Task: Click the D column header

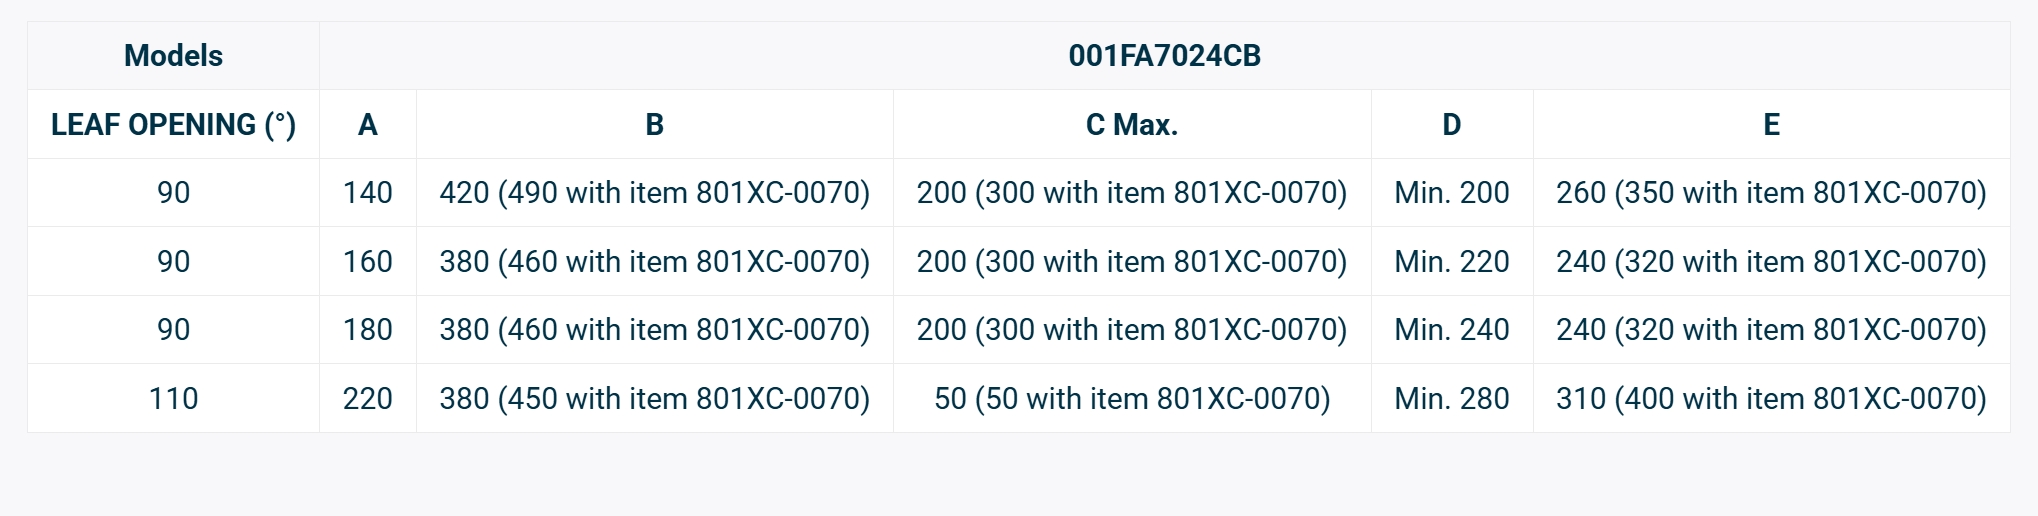Action: (1451, 125)
